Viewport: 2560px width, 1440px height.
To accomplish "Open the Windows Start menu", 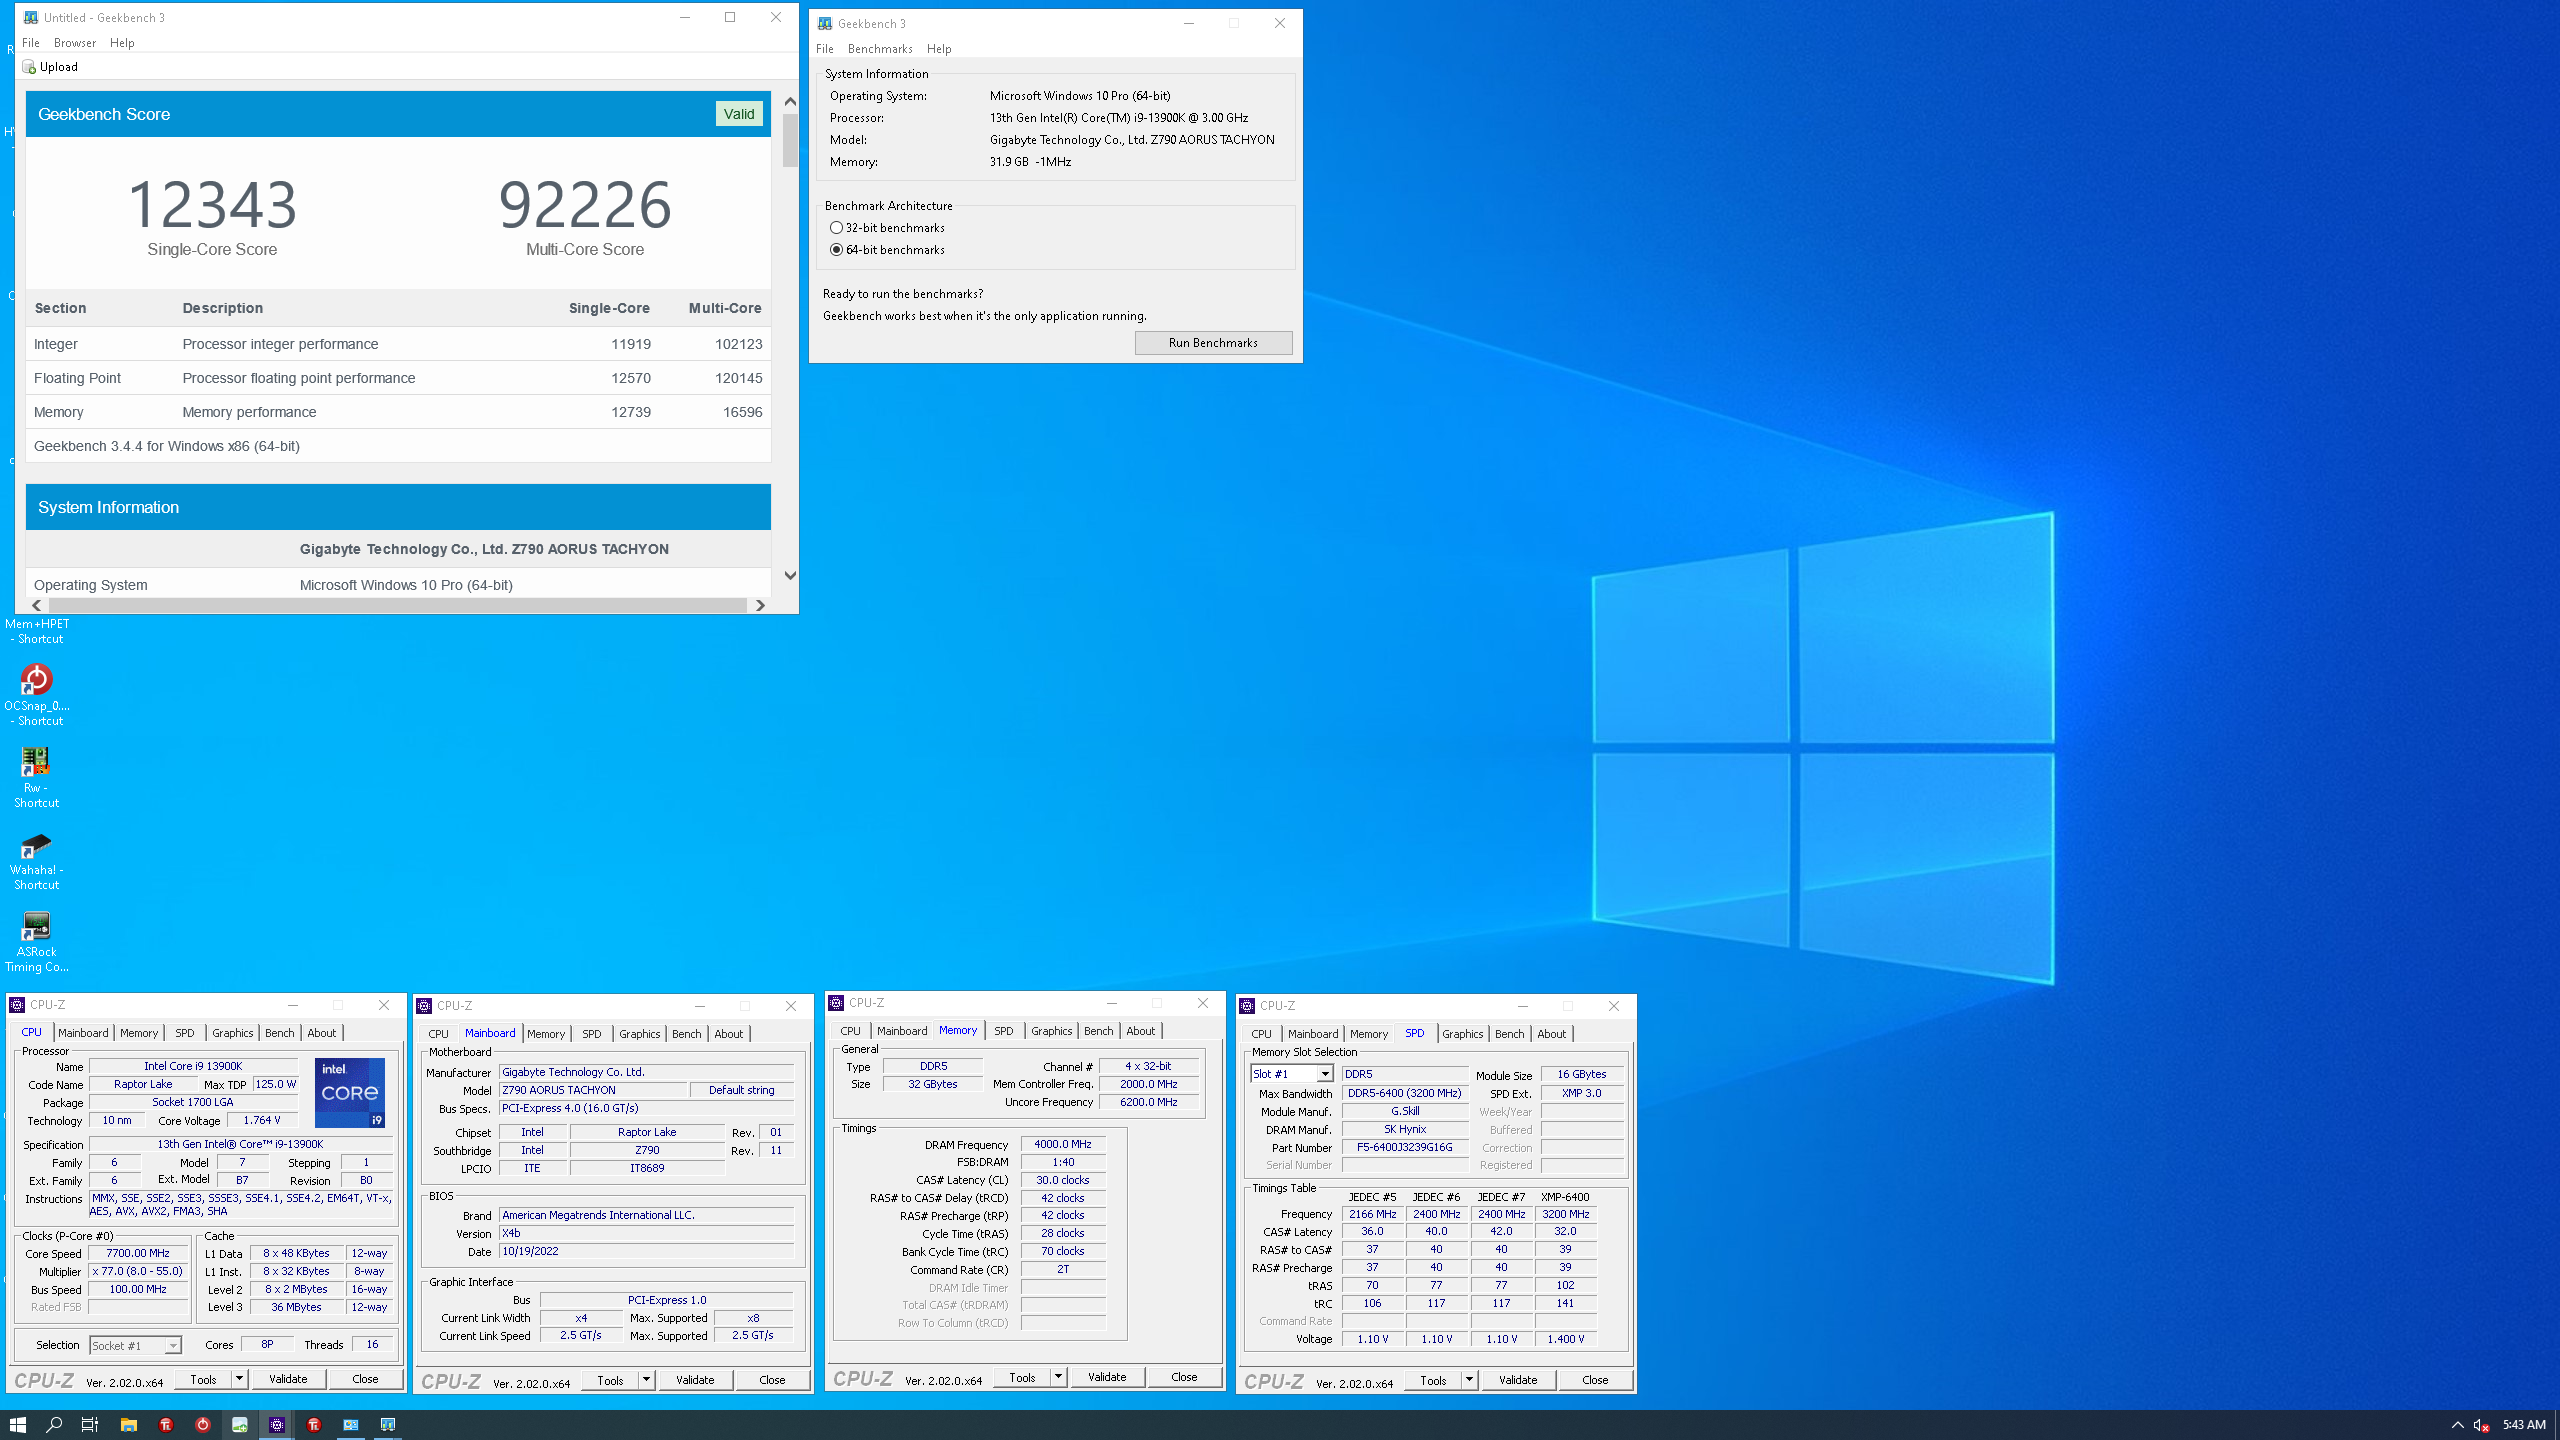I will [x=18, y=1424].
